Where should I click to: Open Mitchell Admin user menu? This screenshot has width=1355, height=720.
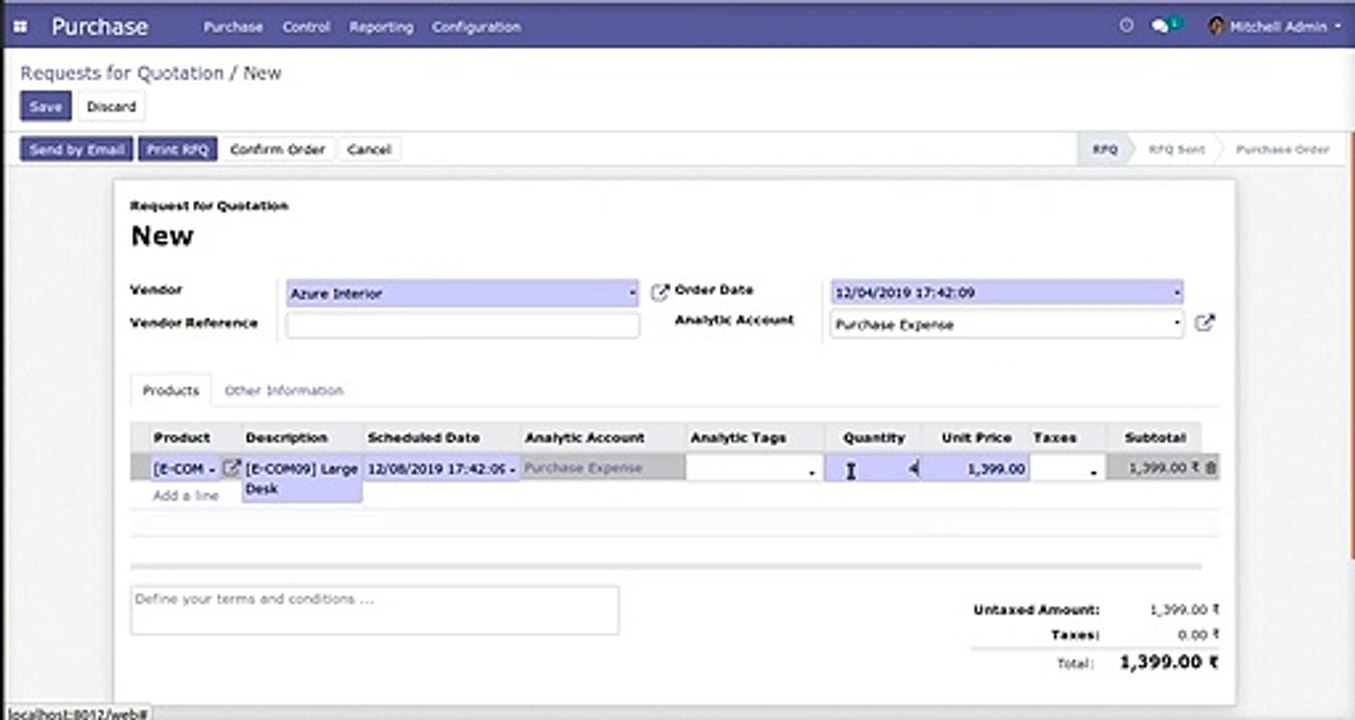(x=1275, y=27)
